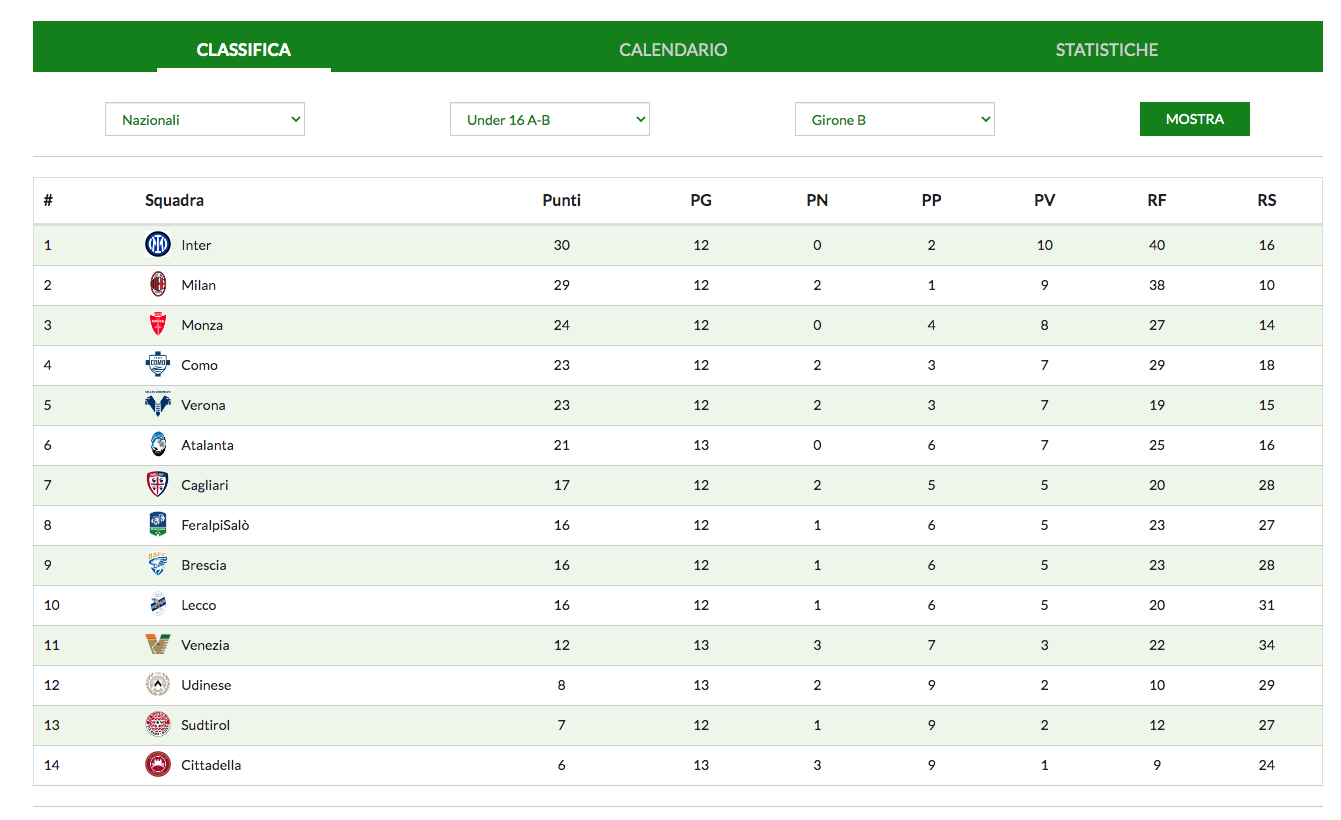Click the Cittadella team crest
Image resolution: width=1341 pixels, height=820 pixels.
(158, 764)
